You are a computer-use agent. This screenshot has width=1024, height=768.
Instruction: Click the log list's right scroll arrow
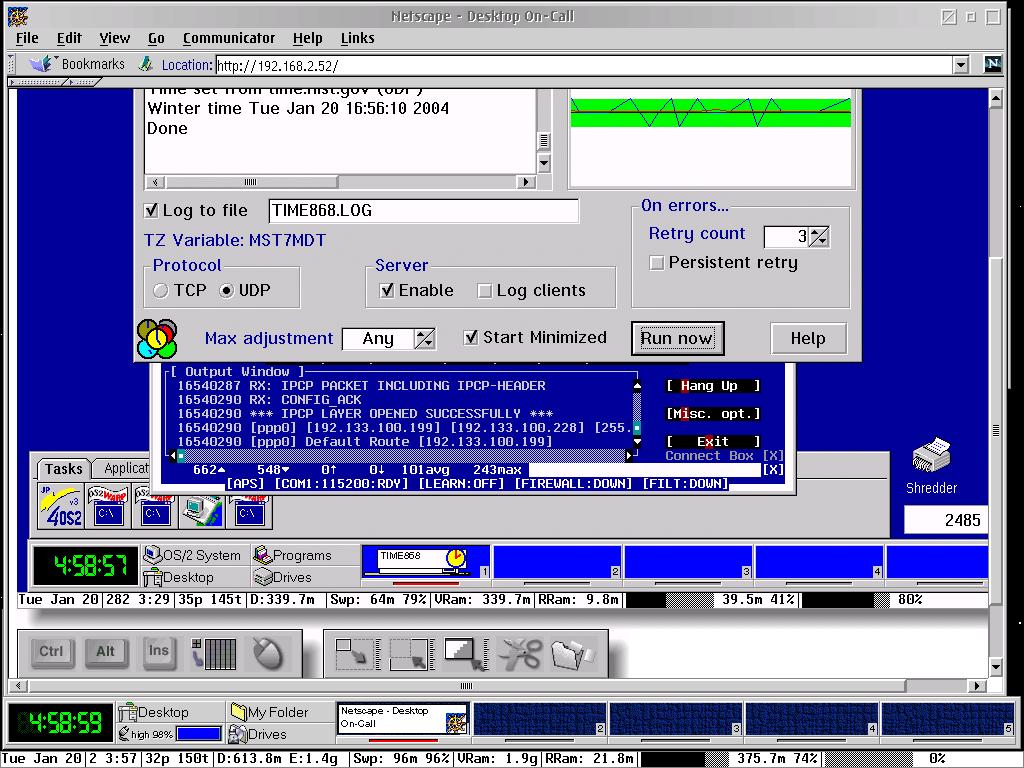coord(526,182)
